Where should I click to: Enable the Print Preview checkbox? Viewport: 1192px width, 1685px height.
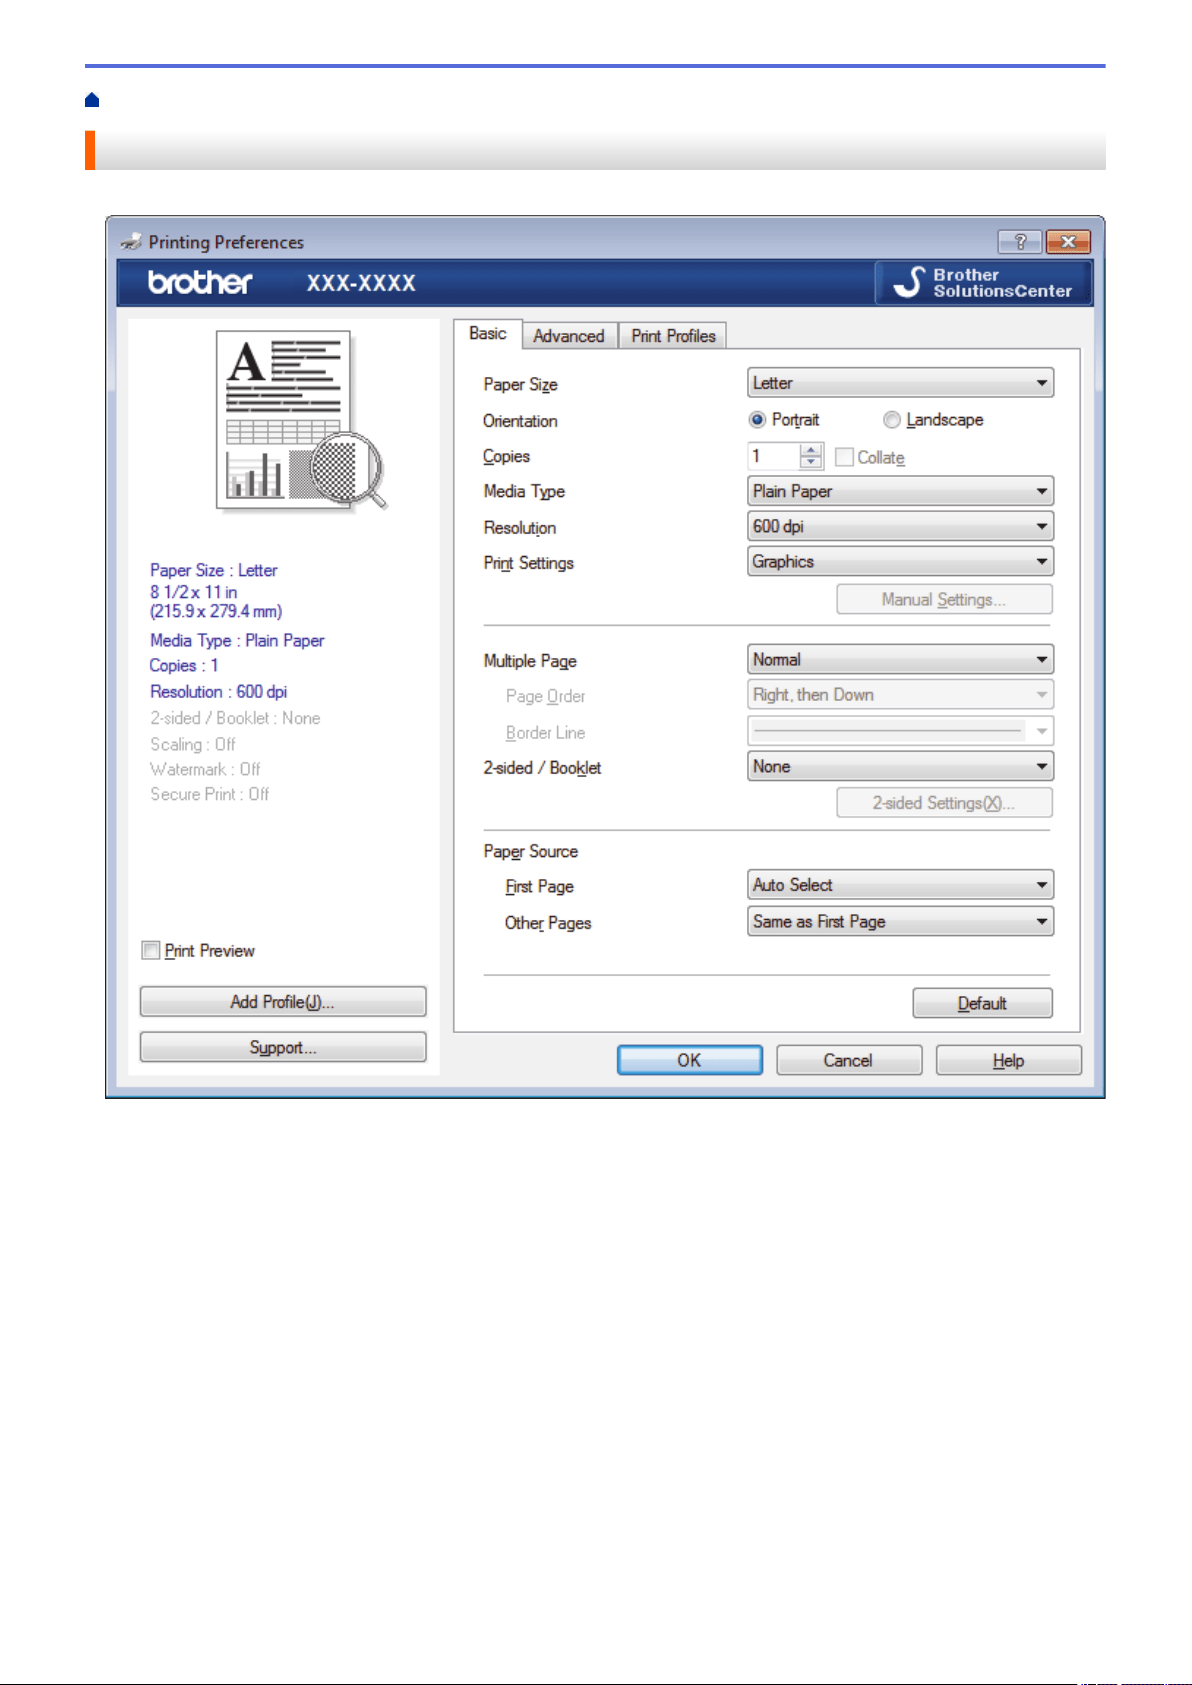(151, 950)
